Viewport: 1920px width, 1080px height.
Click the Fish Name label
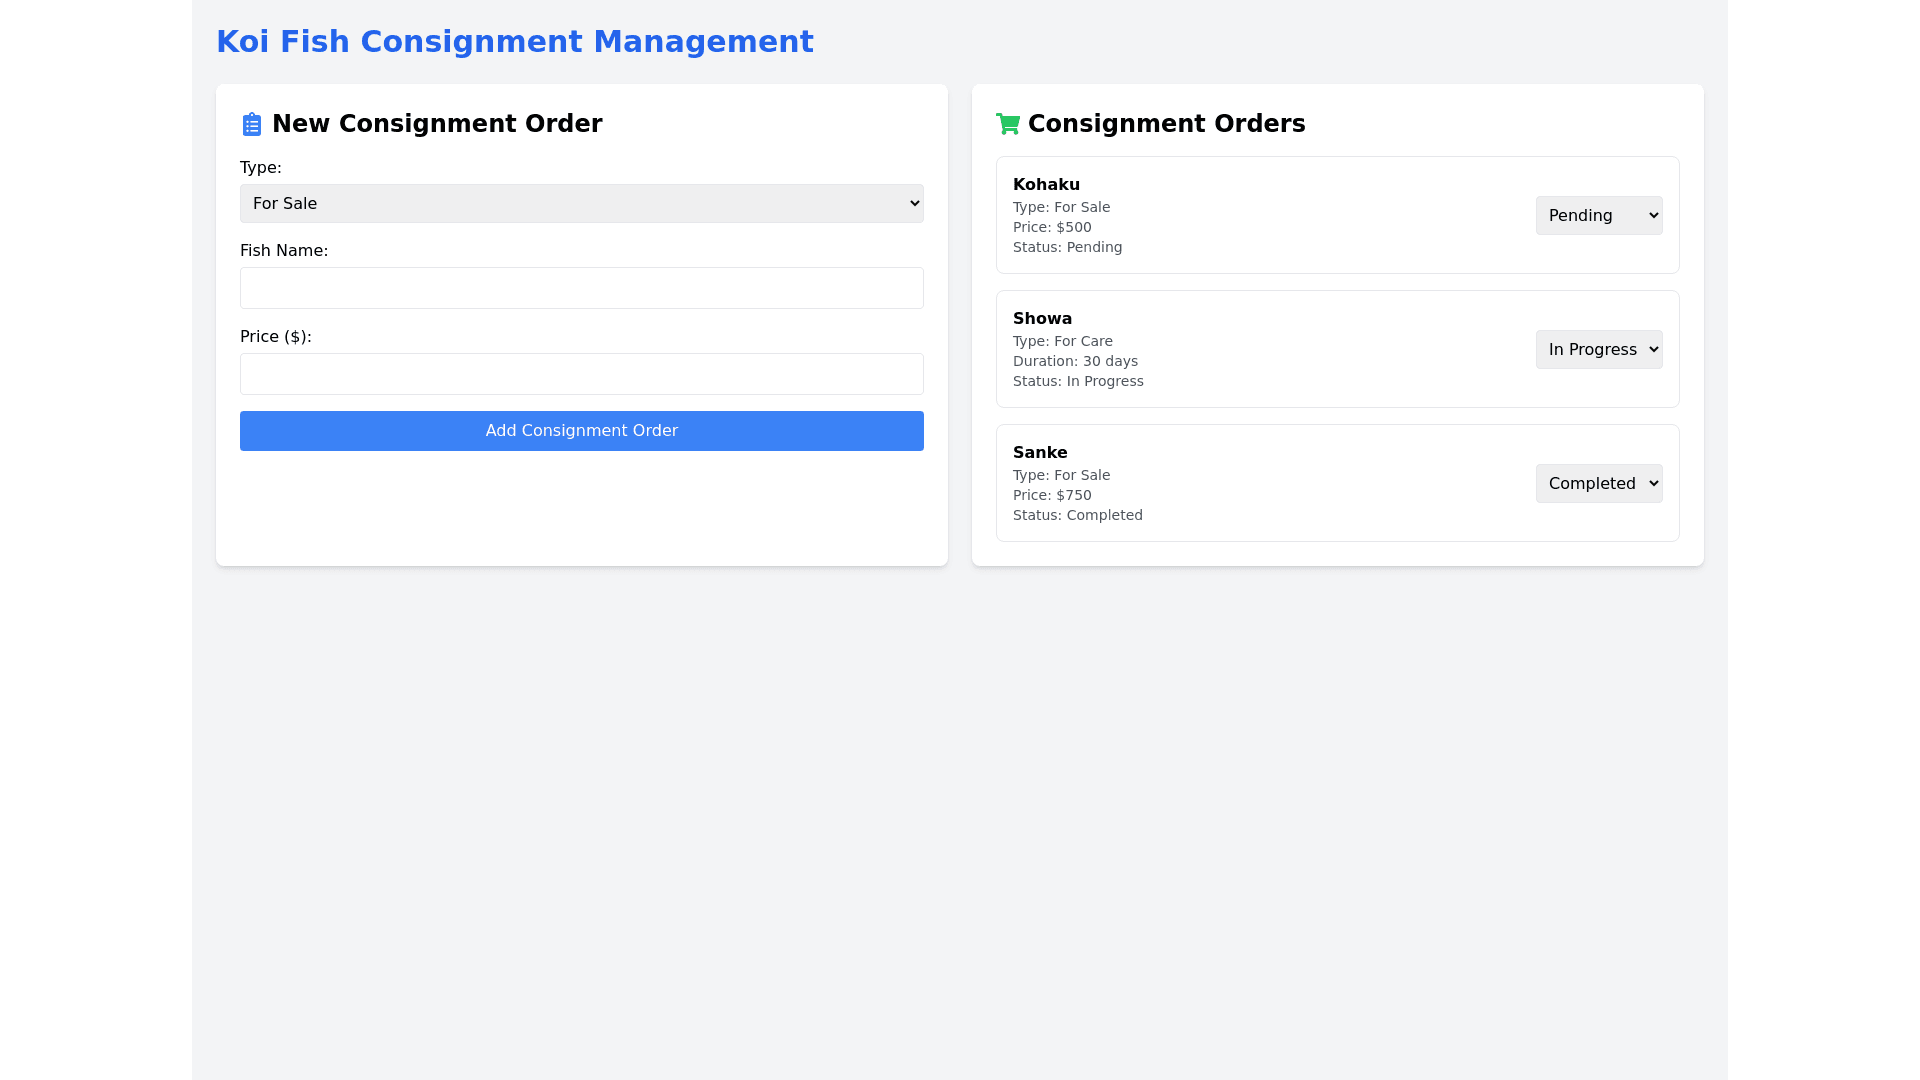tap(284, 251)
